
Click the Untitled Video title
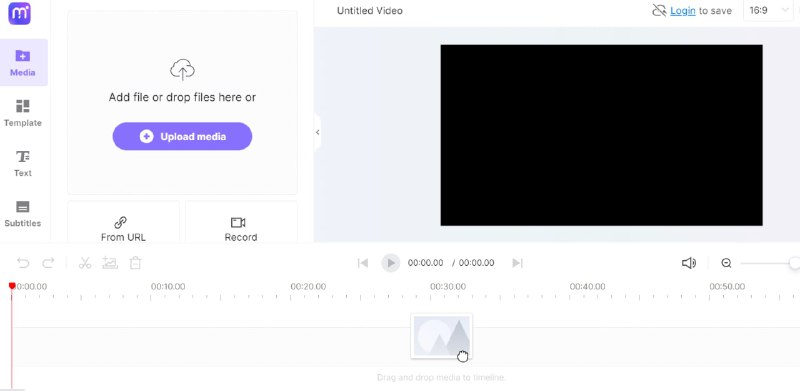click(x=369, y=11)
